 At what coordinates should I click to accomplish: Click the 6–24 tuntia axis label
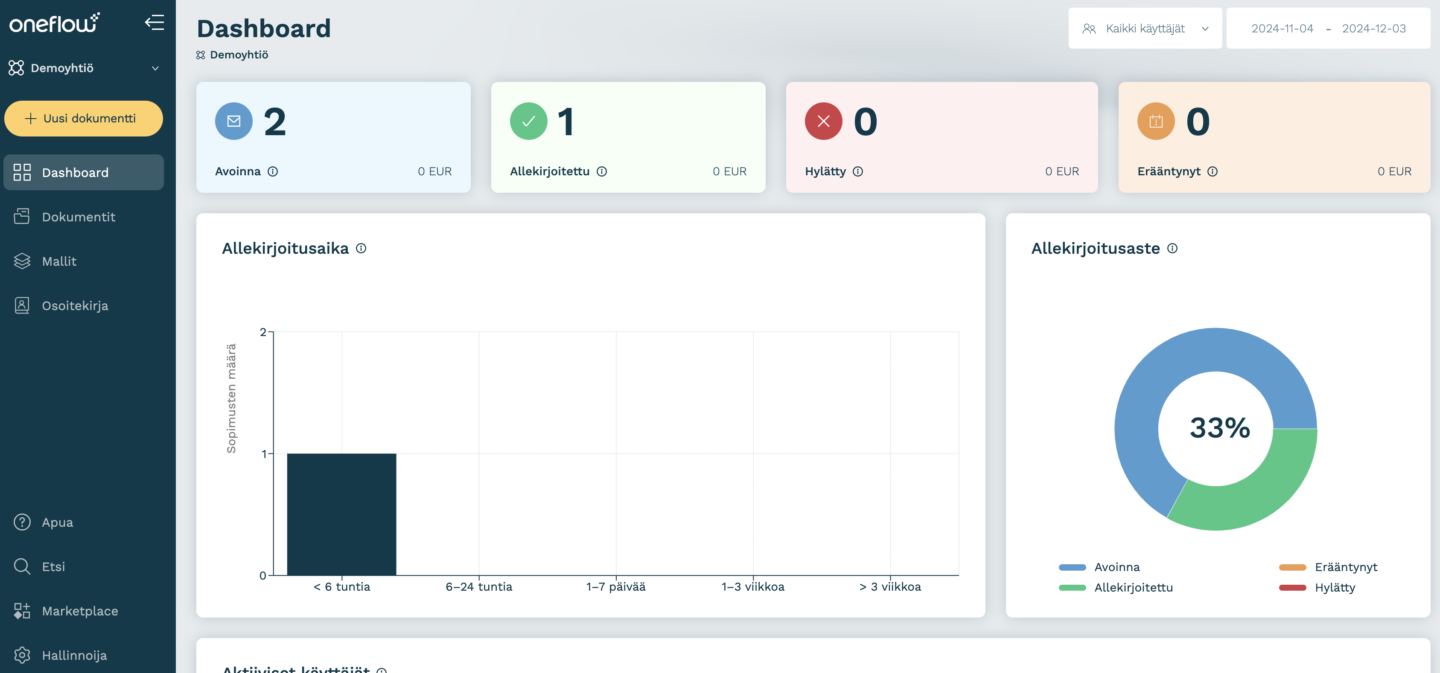(479, 587)
